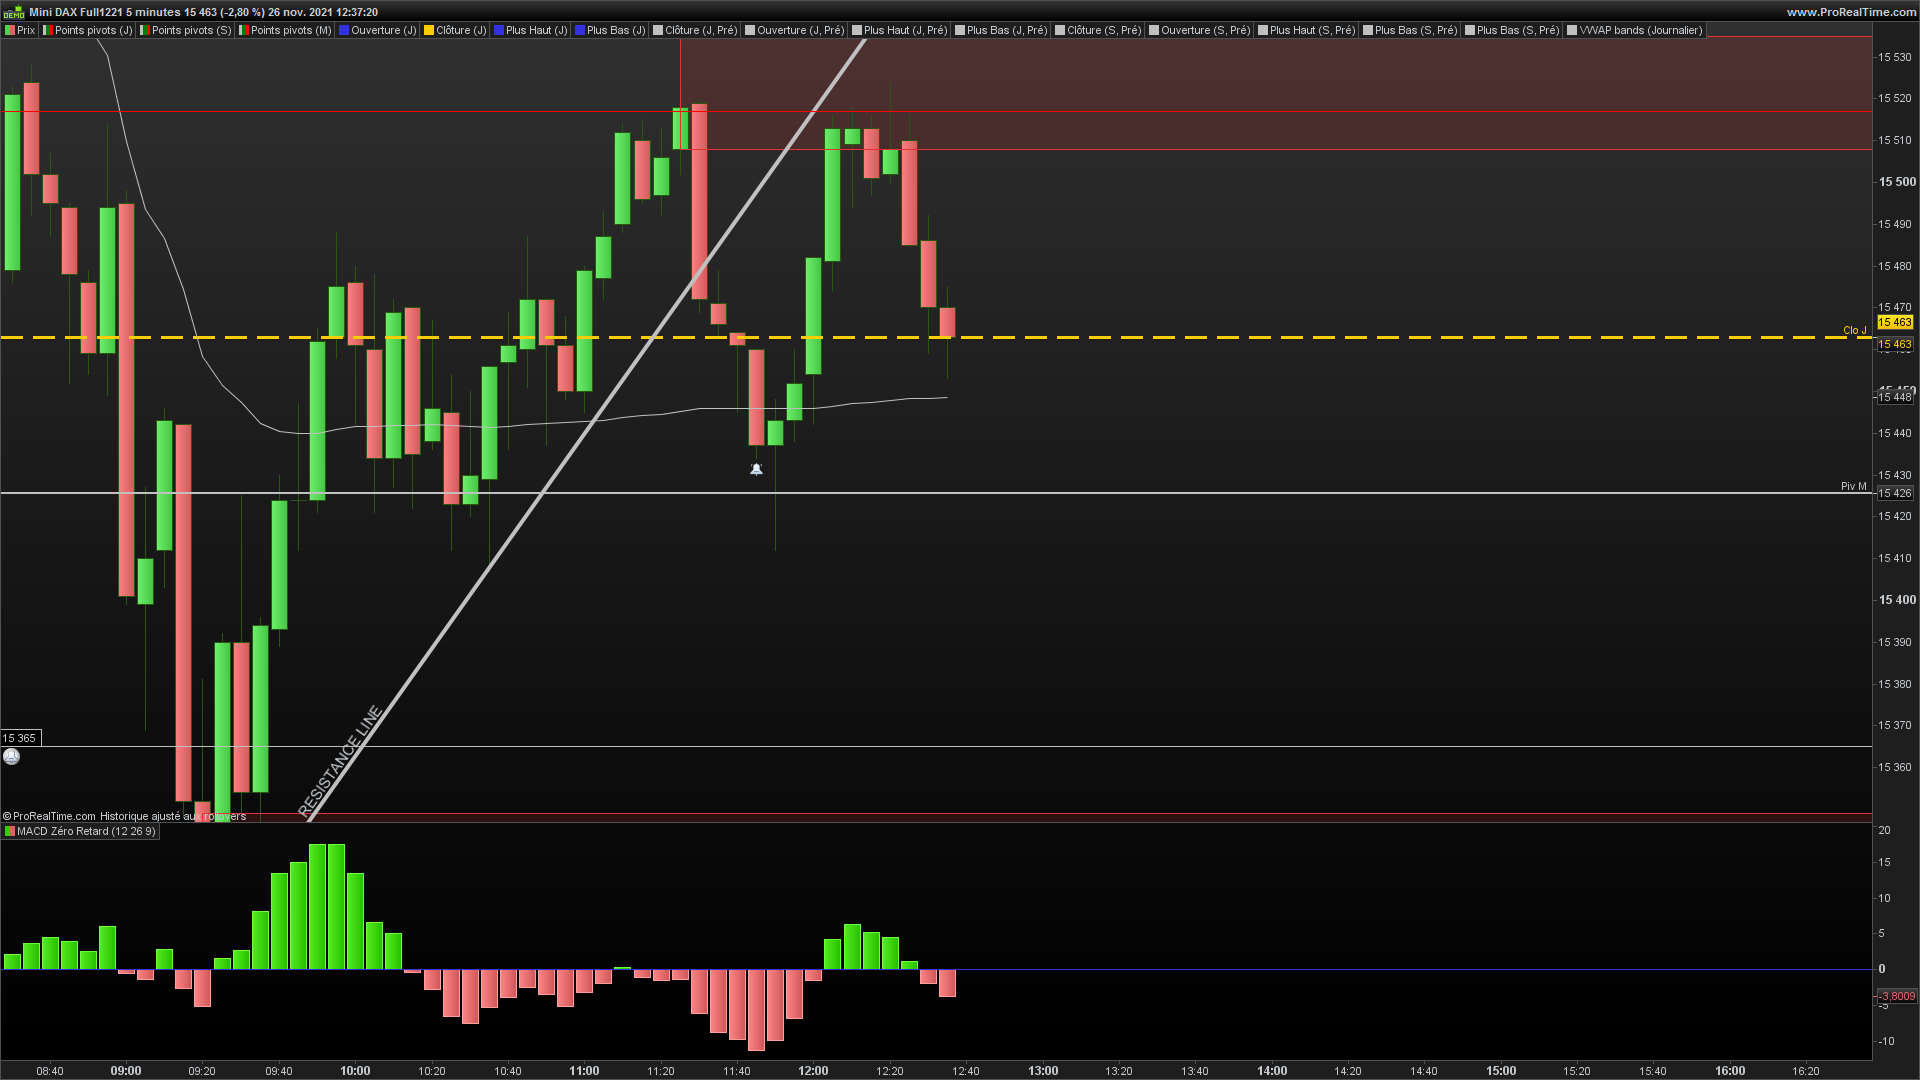
Task: Click the Points pivots (M) indicator icon
Action: pos(243,30)
